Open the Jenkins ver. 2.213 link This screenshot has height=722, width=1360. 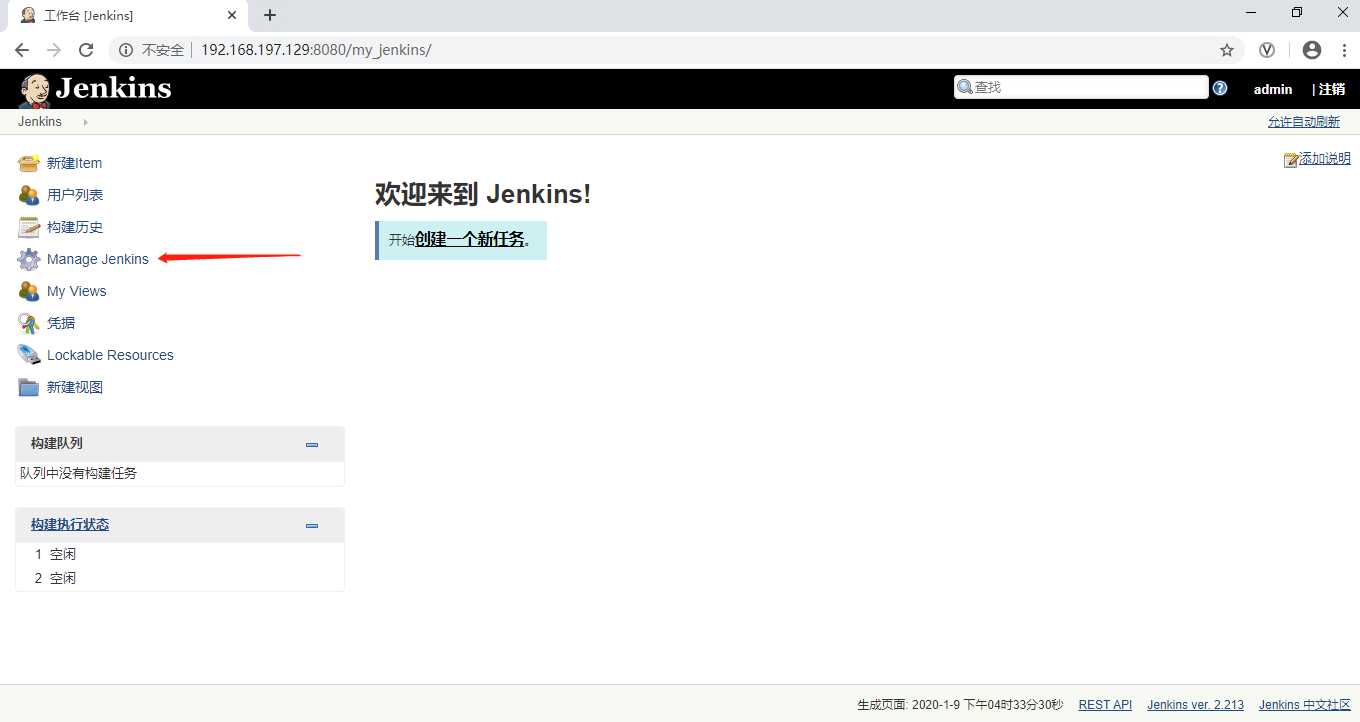pos(1195,705)
